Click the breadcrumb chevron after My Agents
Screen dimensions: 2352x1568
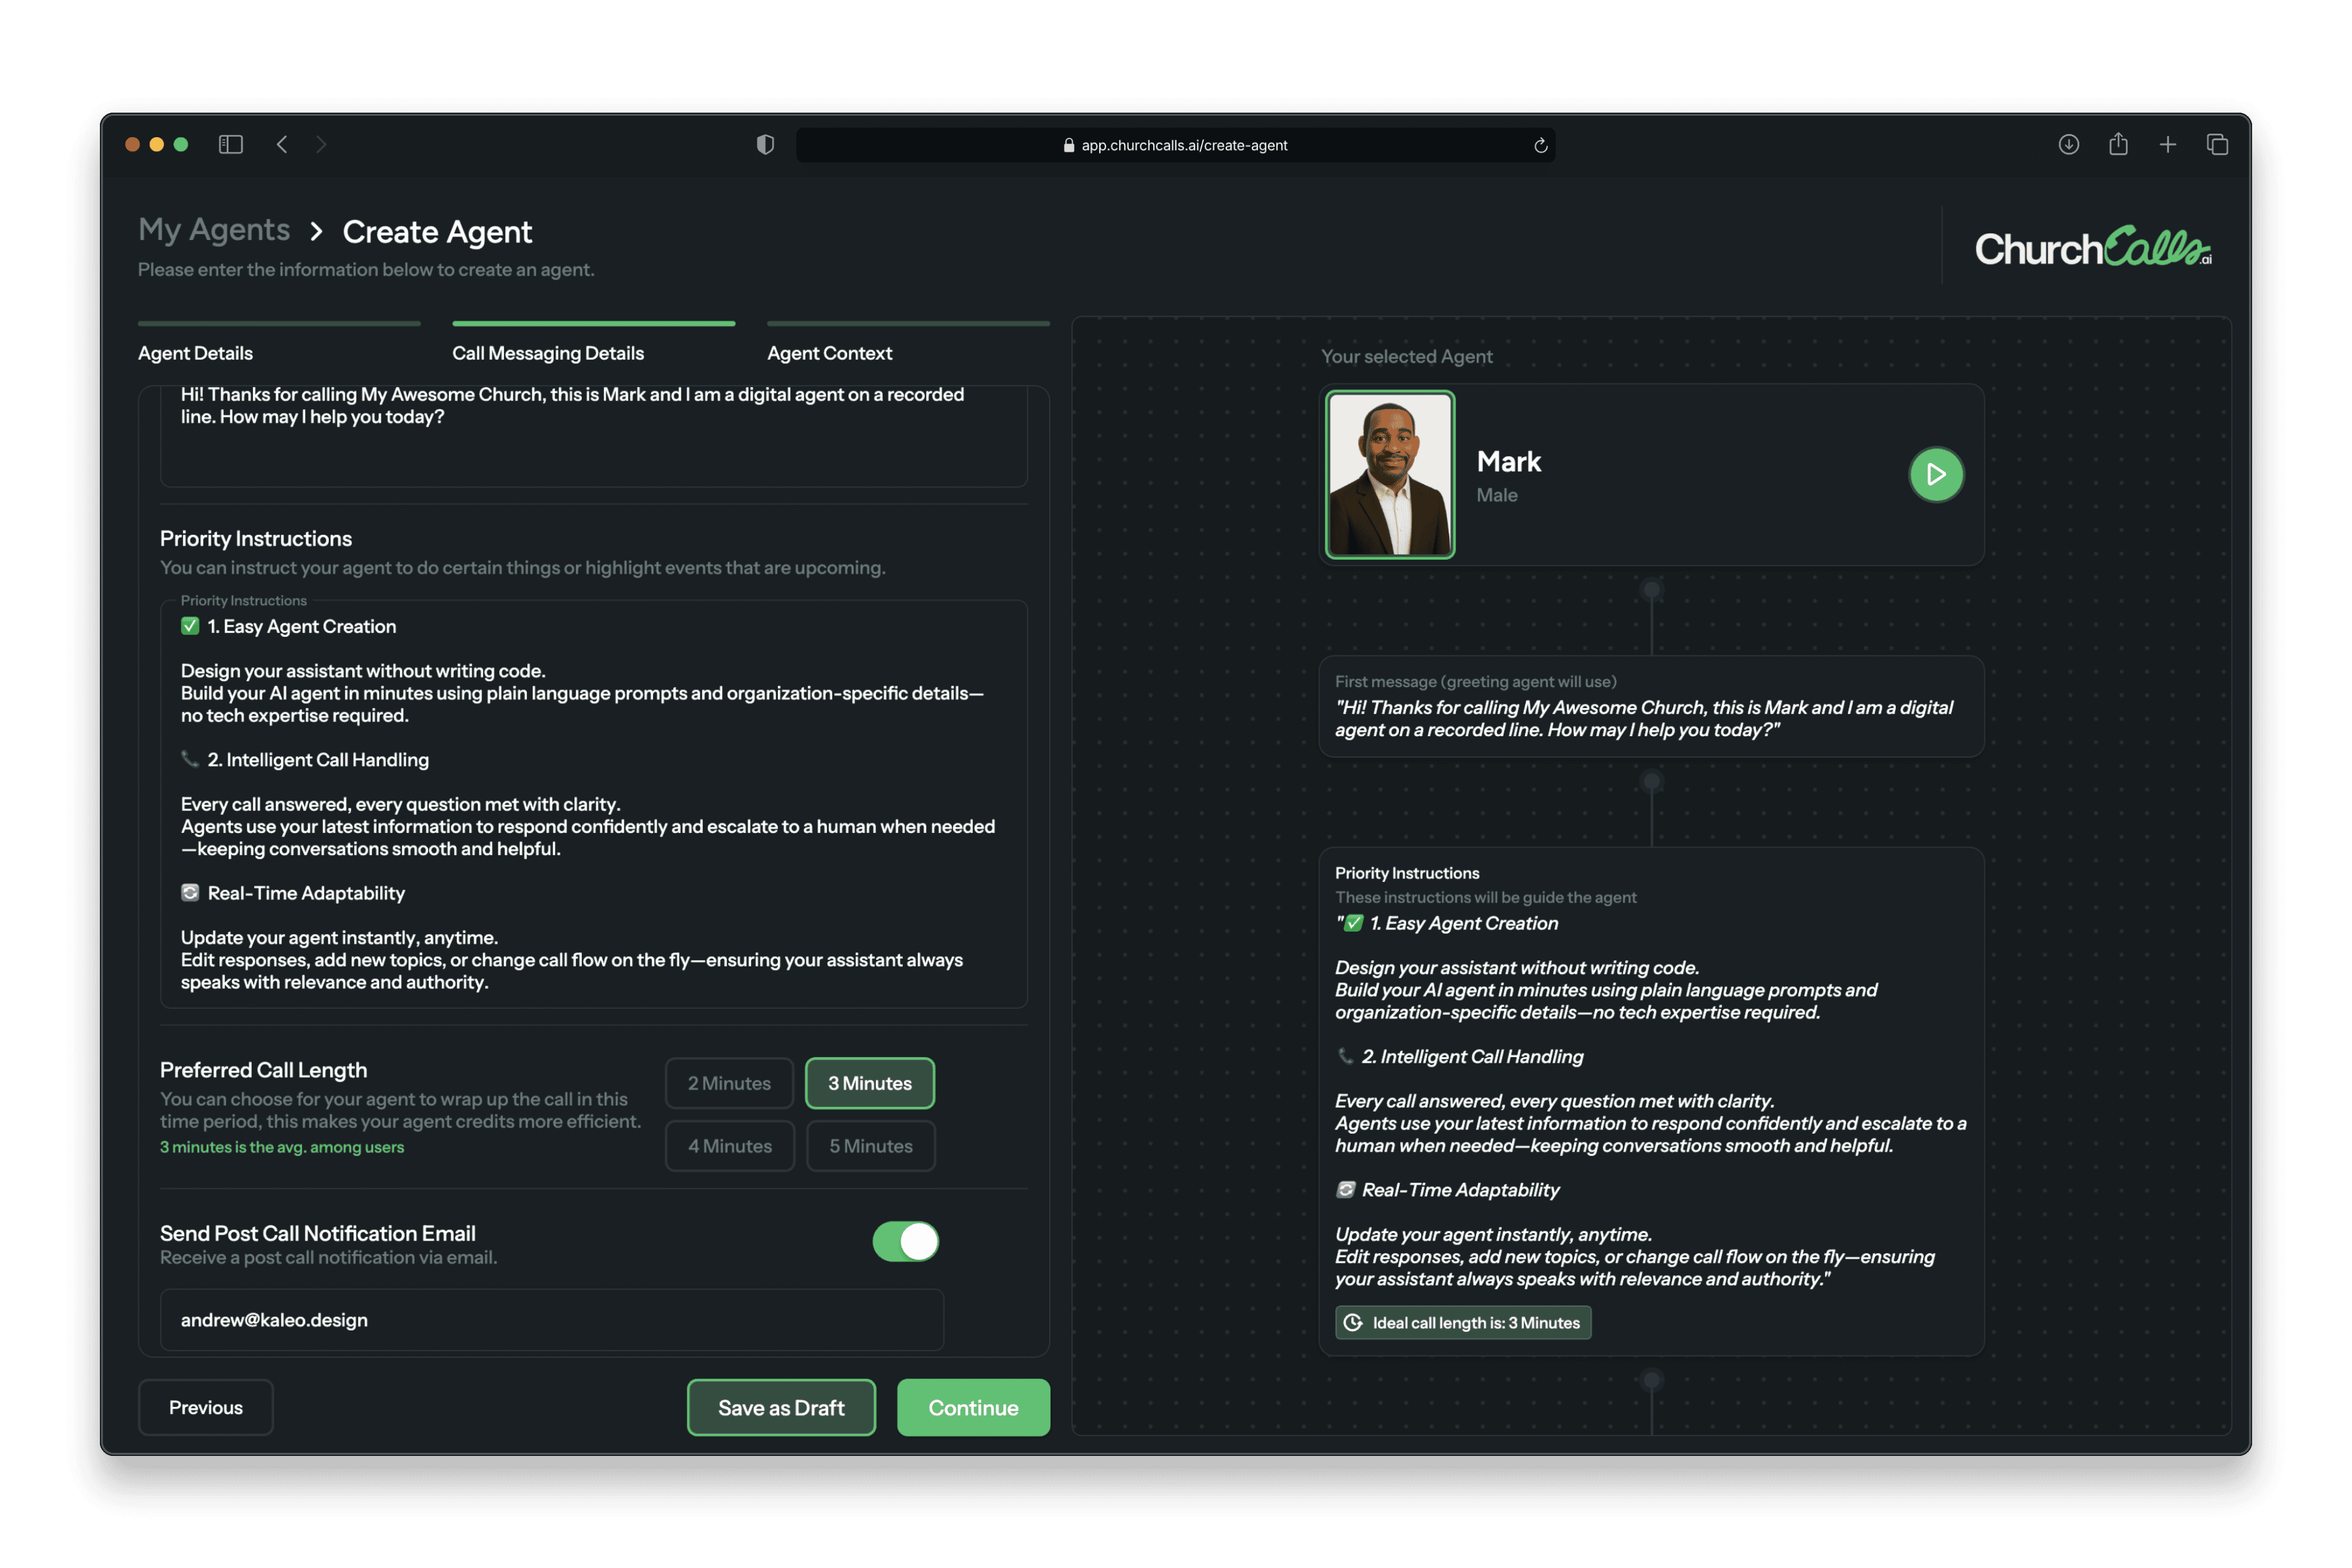(316, 232)
